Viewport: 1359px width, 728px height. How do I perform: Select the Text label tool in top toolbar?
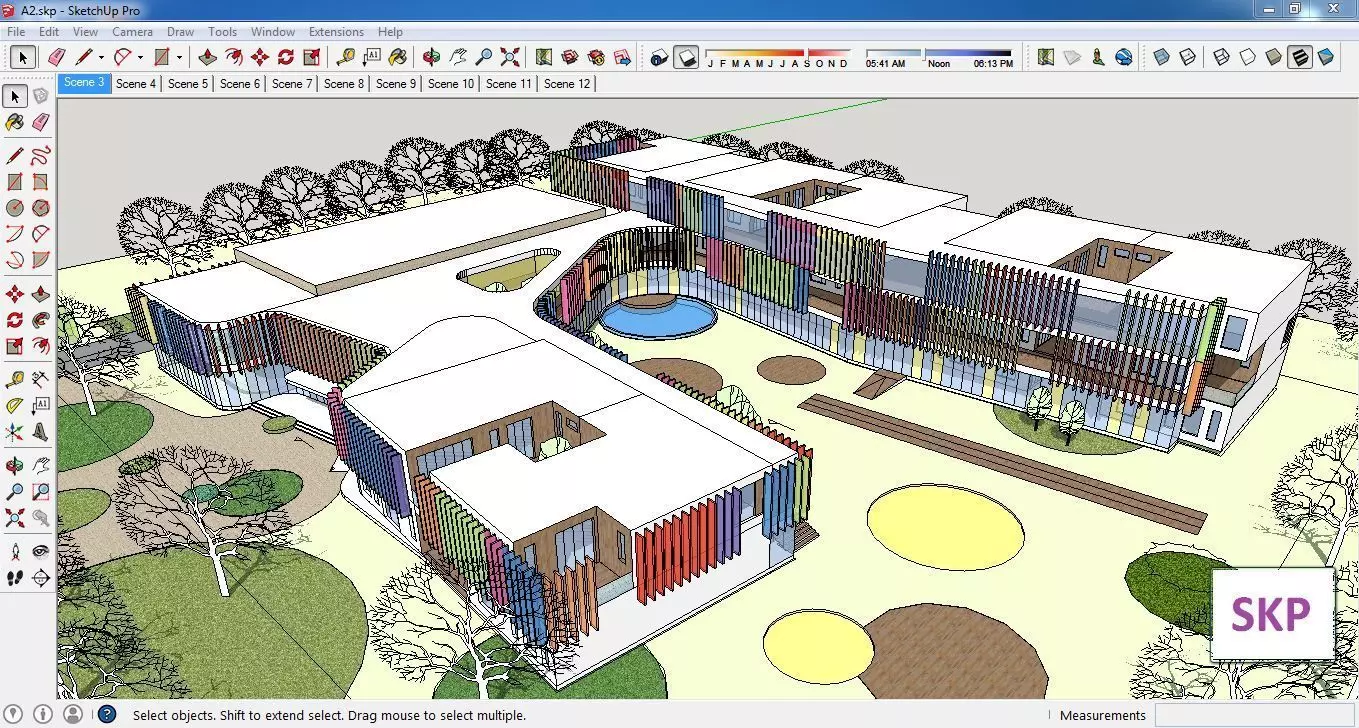[372, 57]
